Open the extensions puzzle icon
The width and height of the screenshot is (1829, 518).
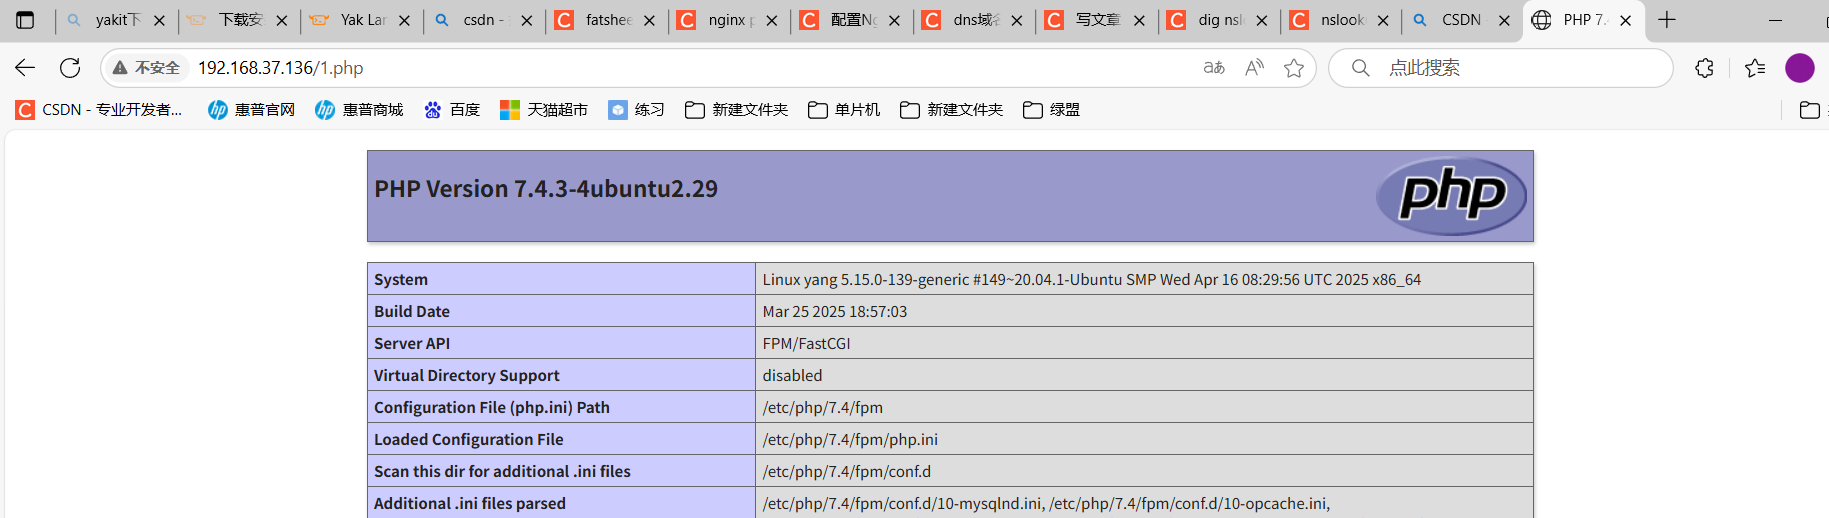pyautogui.click(x=1705, y=68)
